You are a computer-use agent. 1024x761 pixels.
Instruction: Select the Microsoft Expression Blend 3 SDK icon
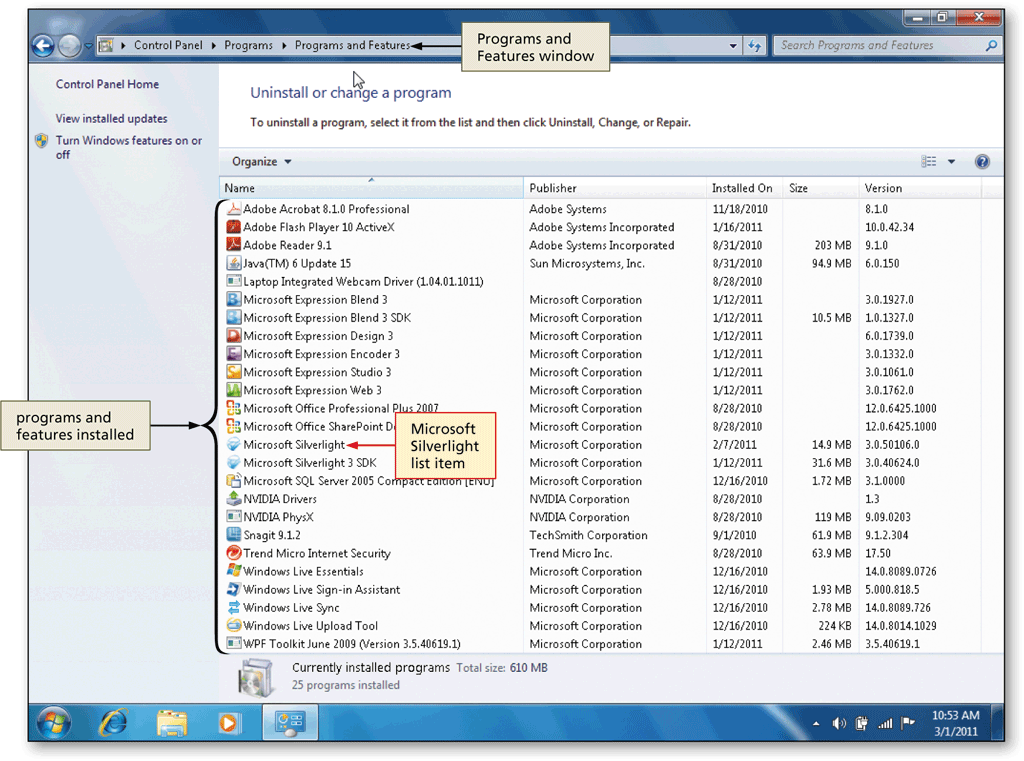pyautogui.click(x=233, y=317)
